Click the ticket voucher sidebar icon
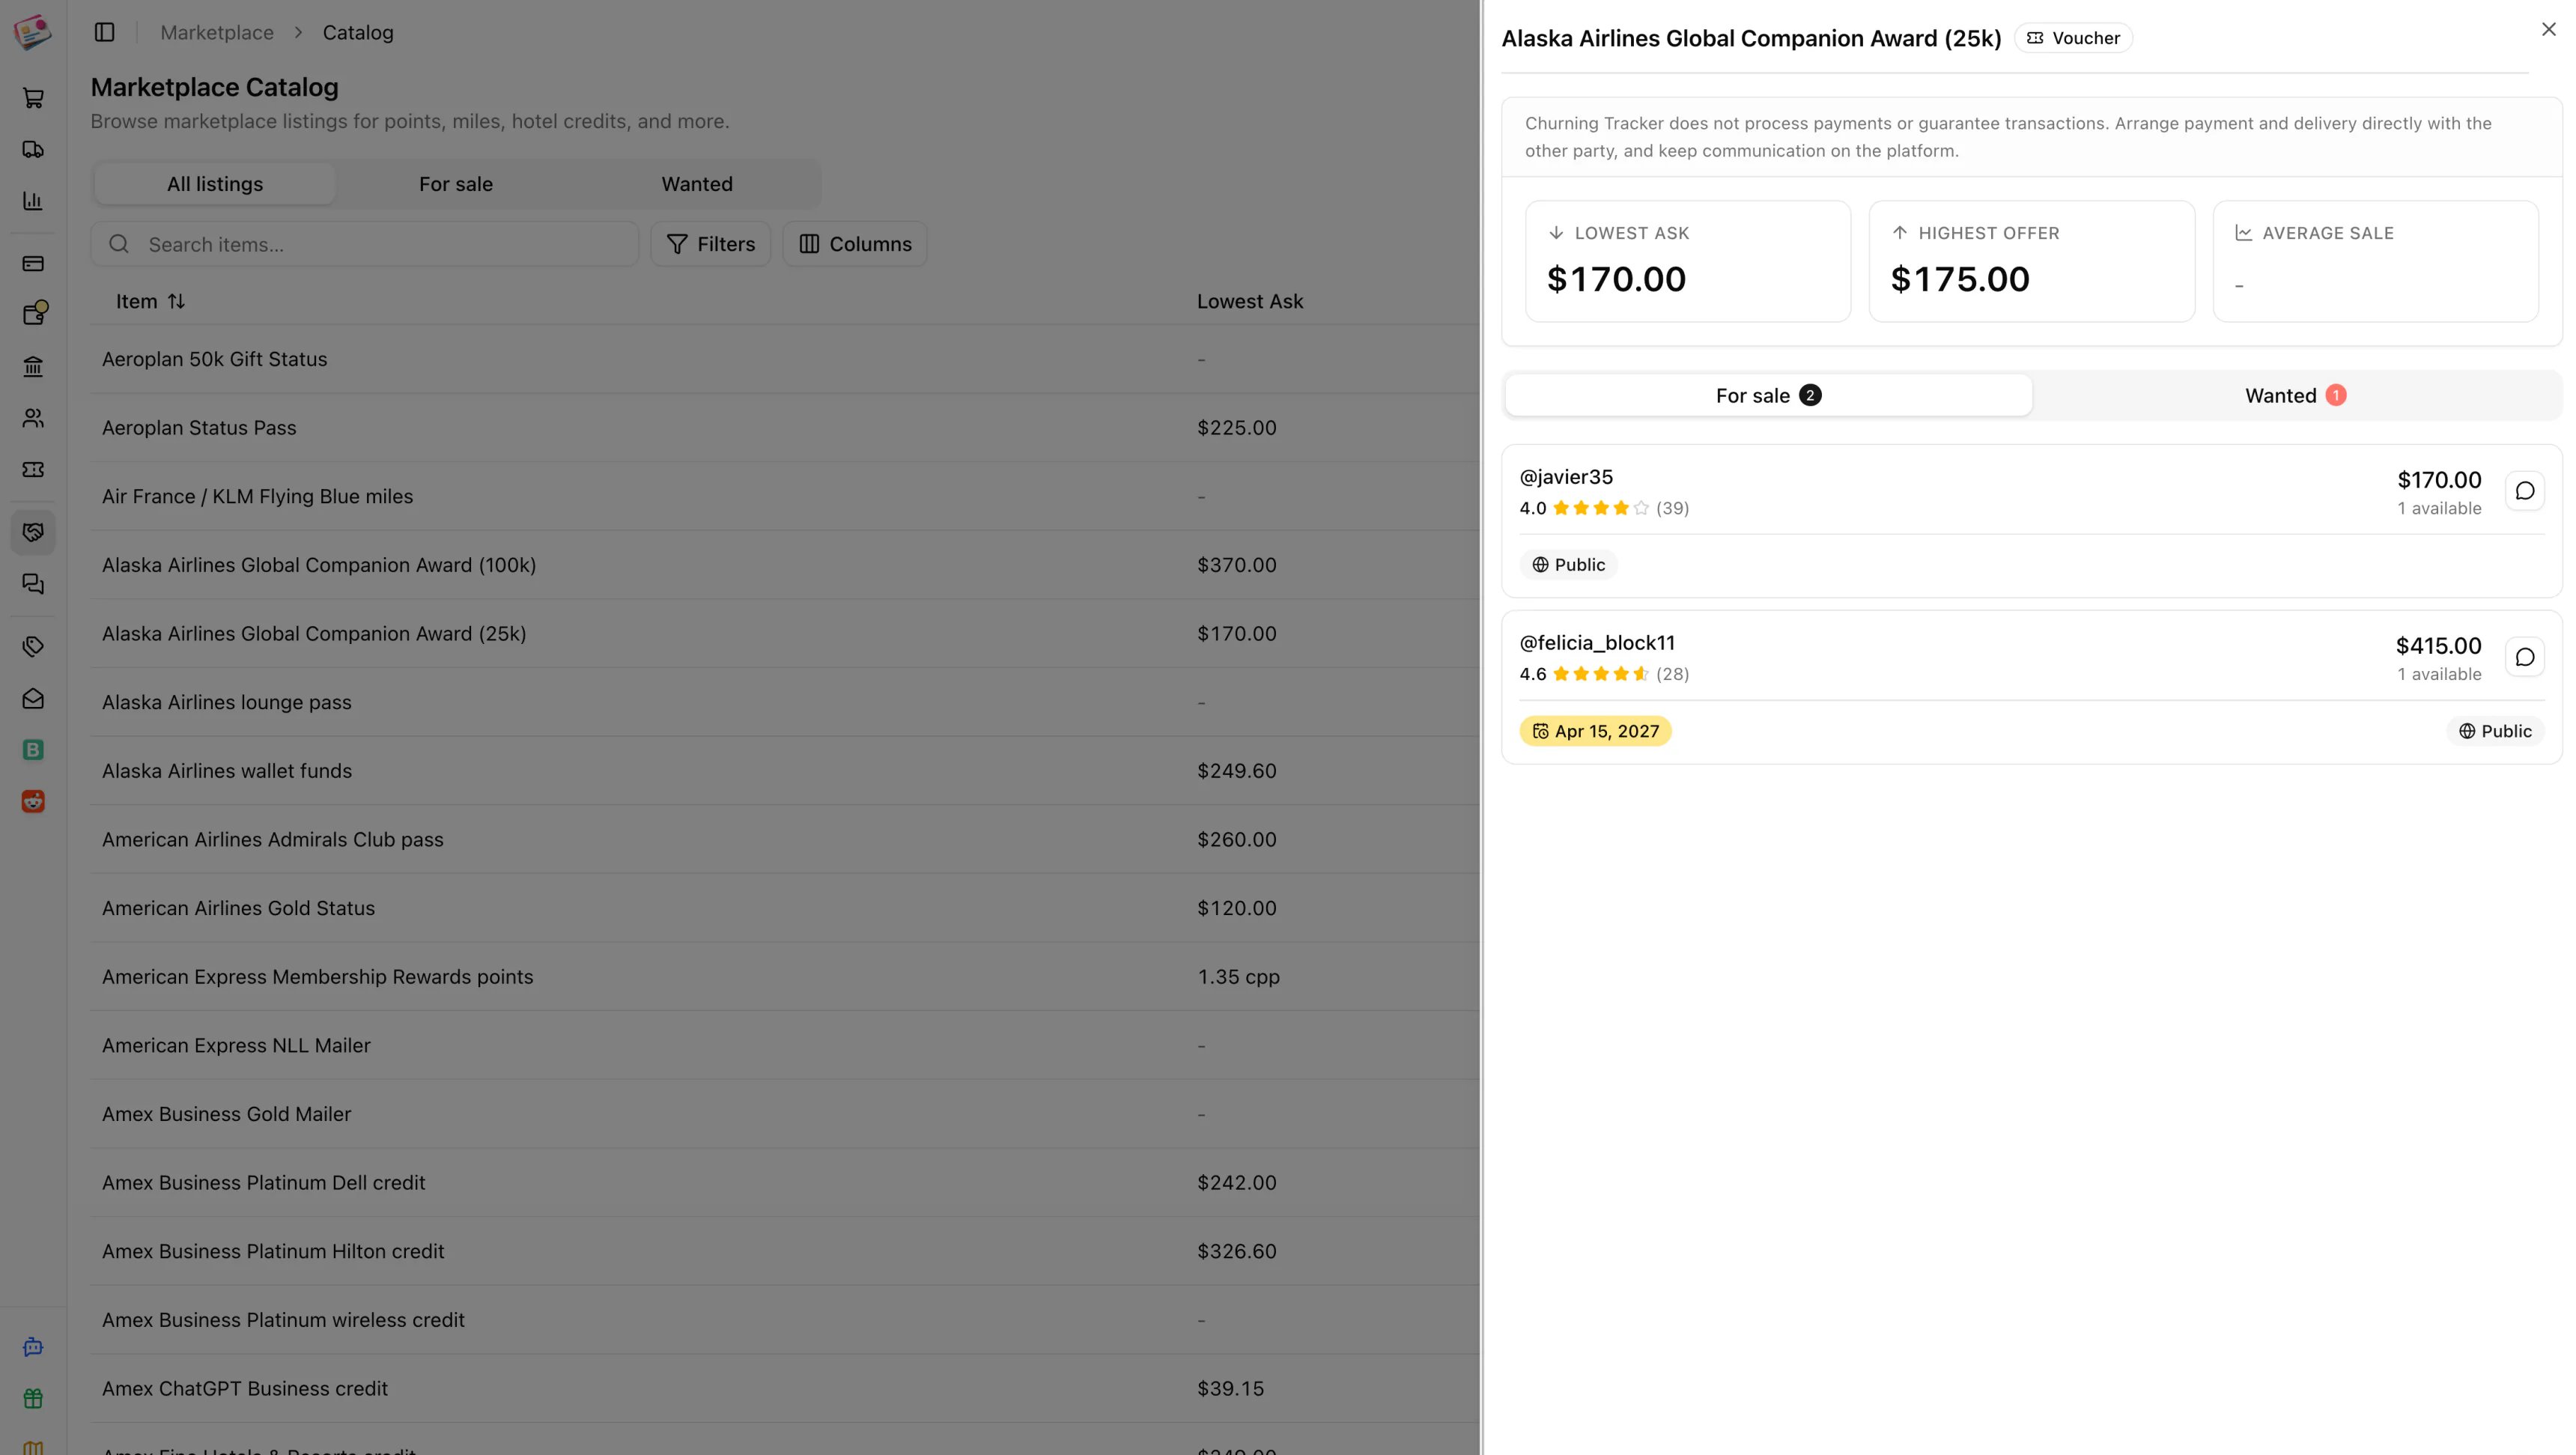This screenshot has width=2576, height=1455. (x=33, y=470)
